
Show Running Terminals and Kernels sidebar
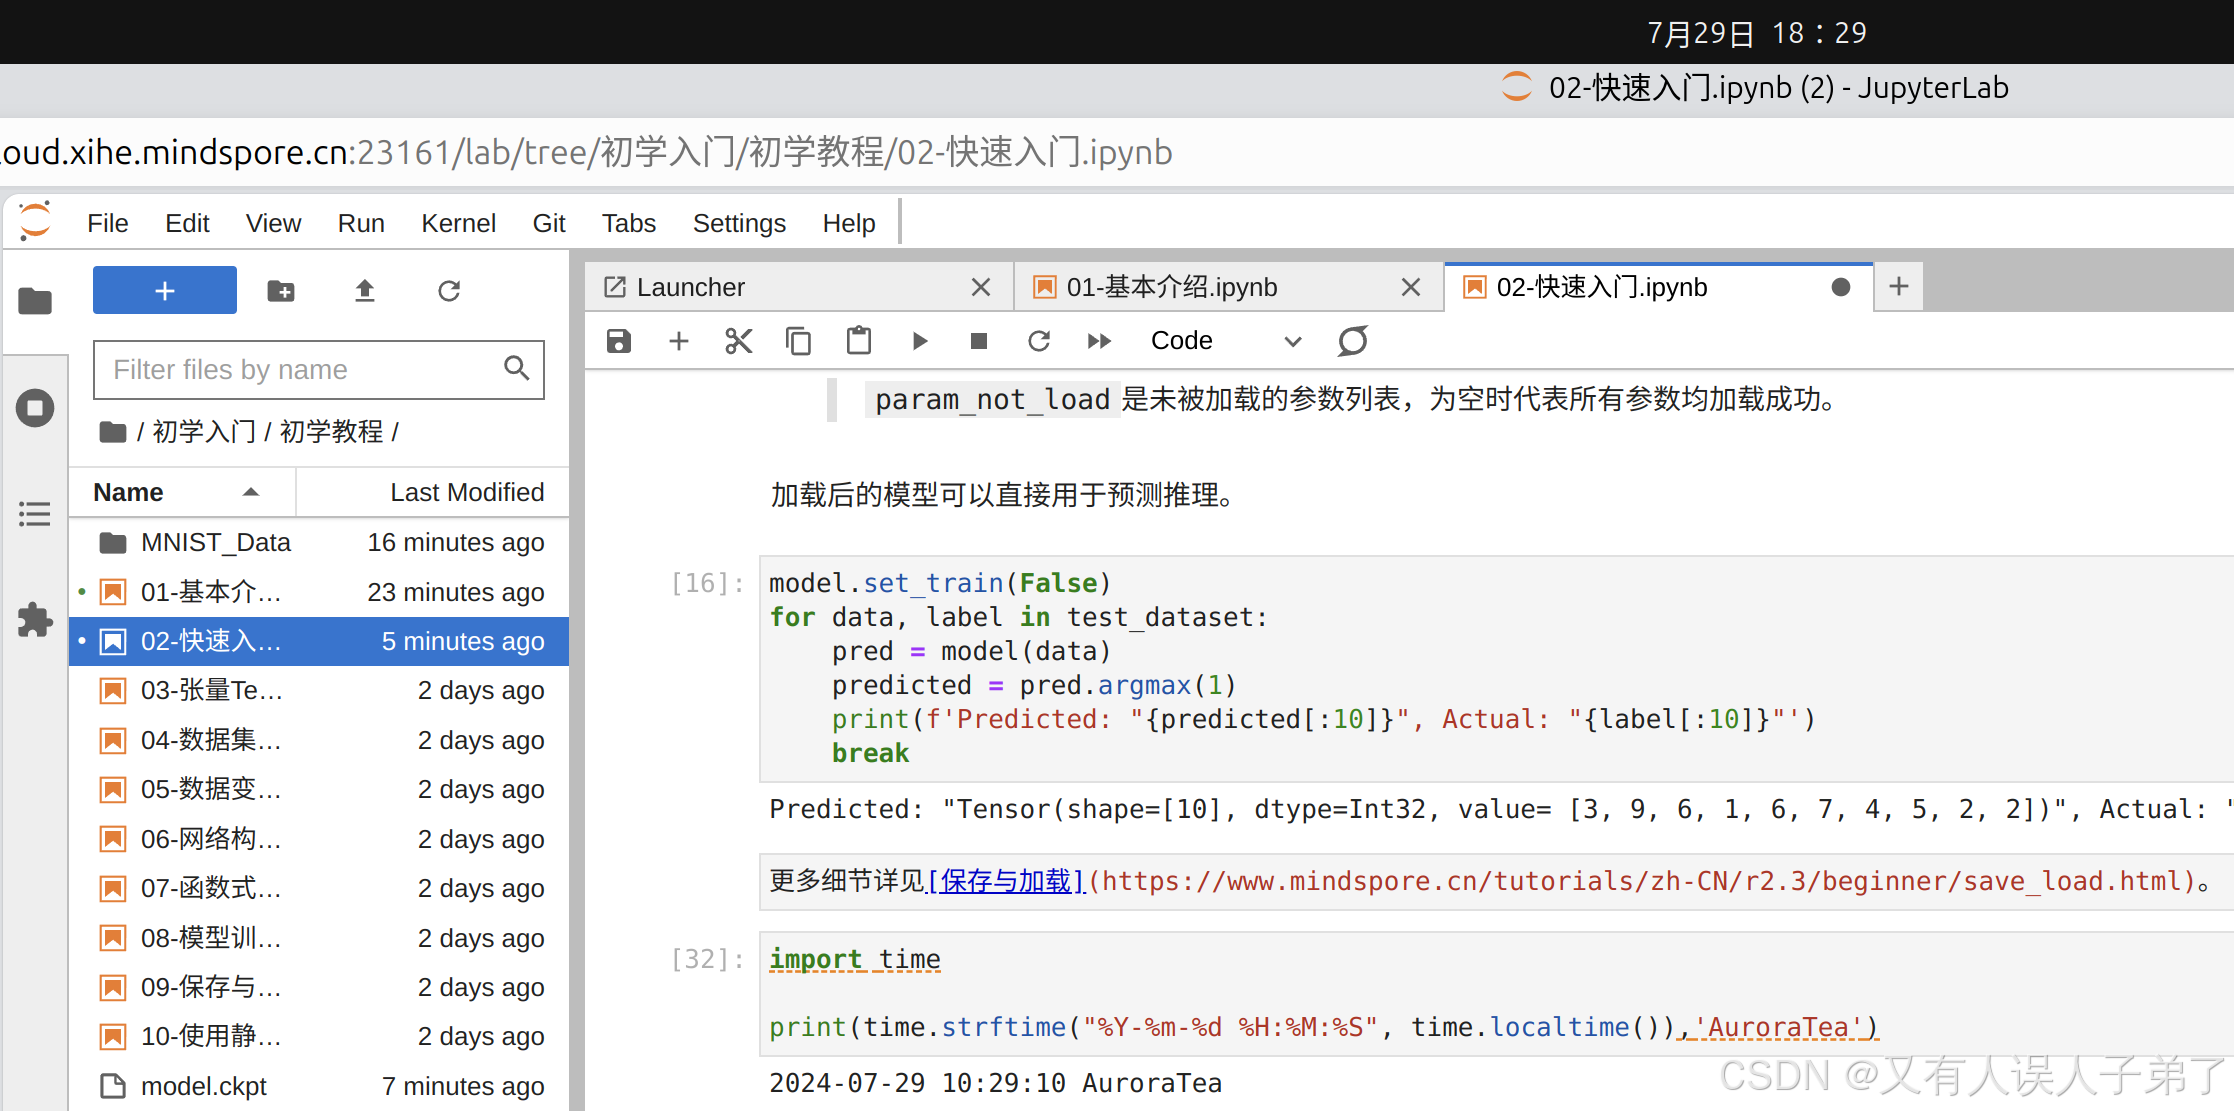(35, 408)
